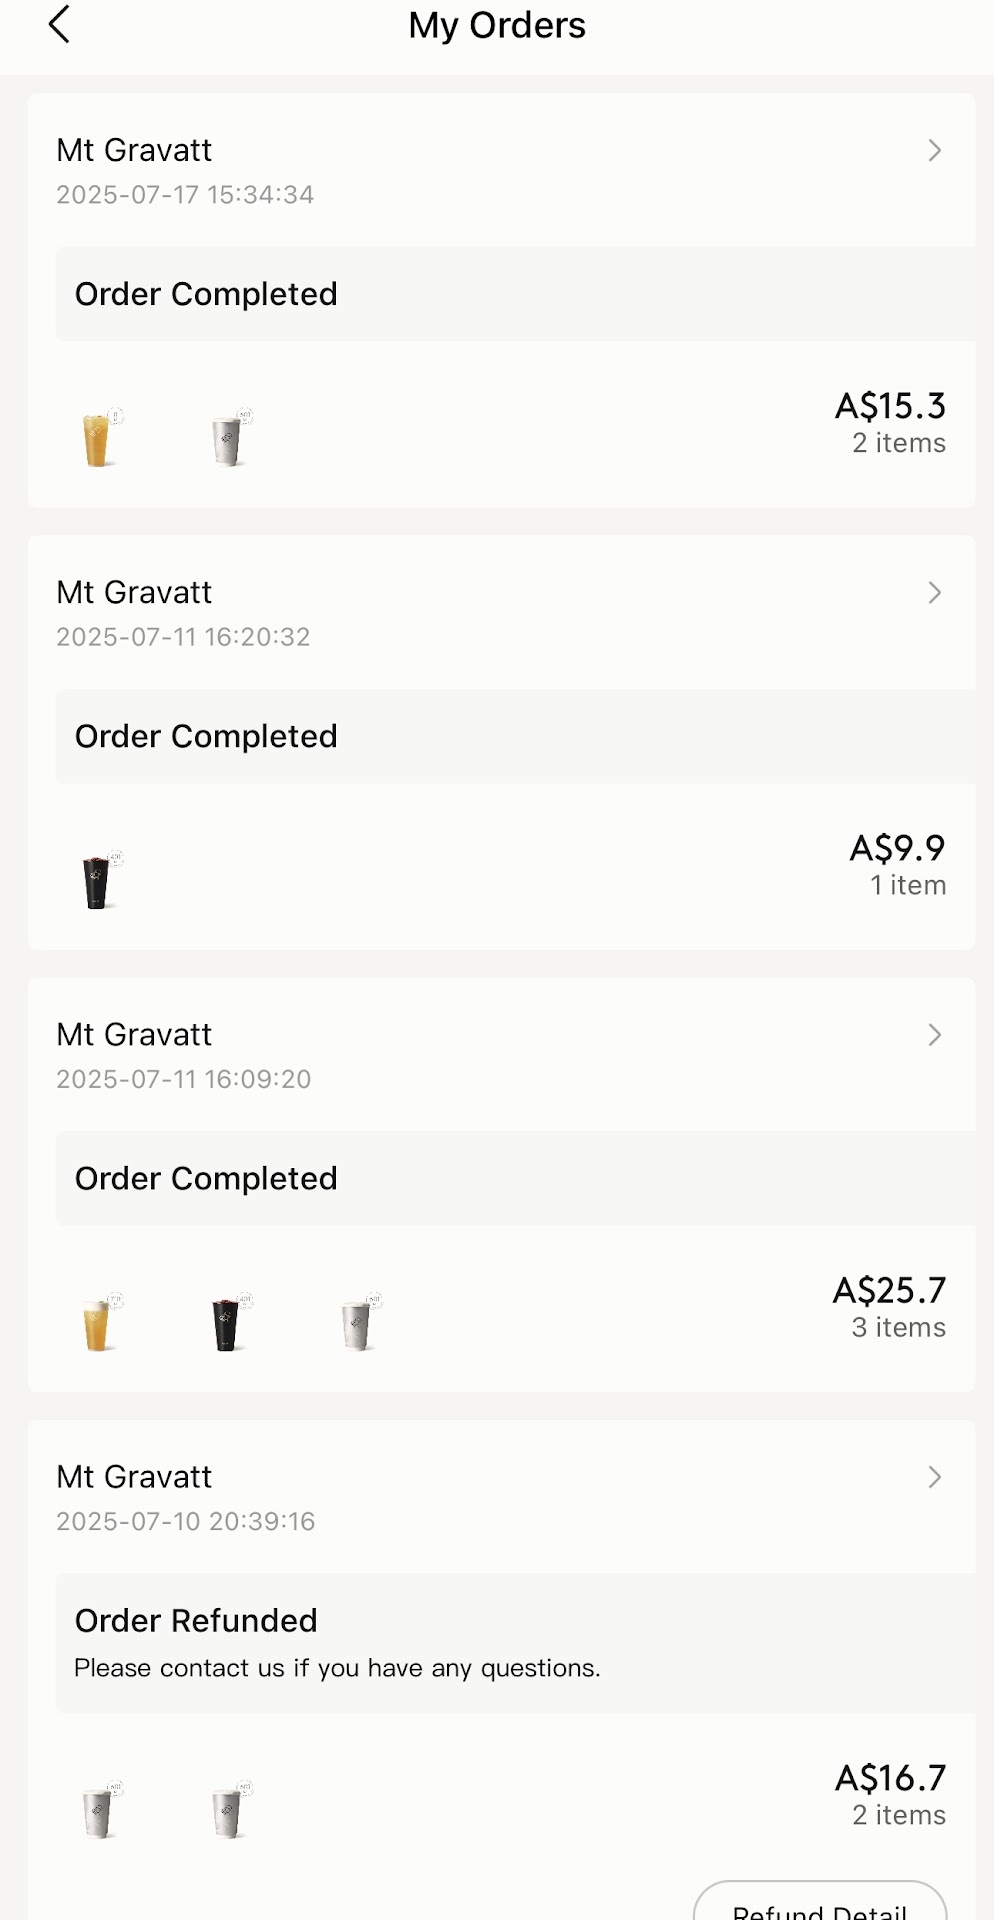Tap the A$16.7 refunded order total
The image size is (994, 1920).
pyautogui.click(x=890, y=1778)
